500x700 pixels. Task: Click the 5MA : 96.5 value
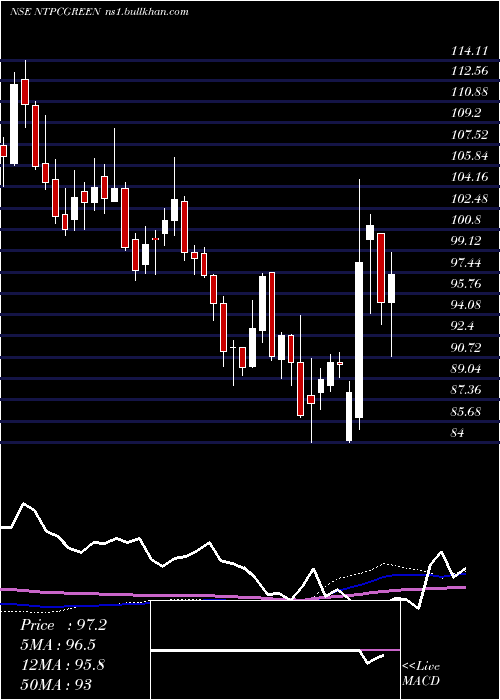point(58,645)
